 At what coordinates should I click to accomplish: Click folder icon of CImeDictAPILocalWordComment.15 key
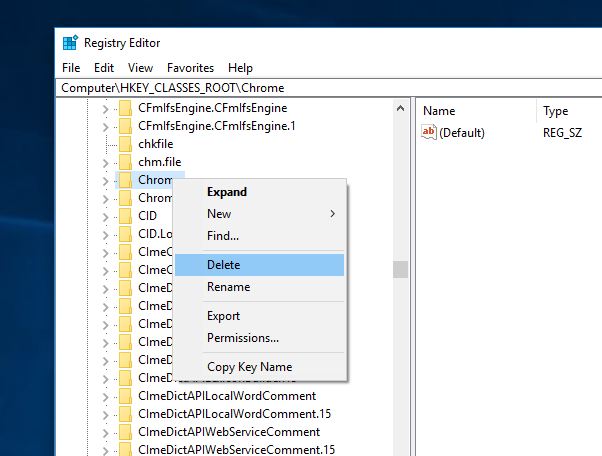[x=125, y=414]
